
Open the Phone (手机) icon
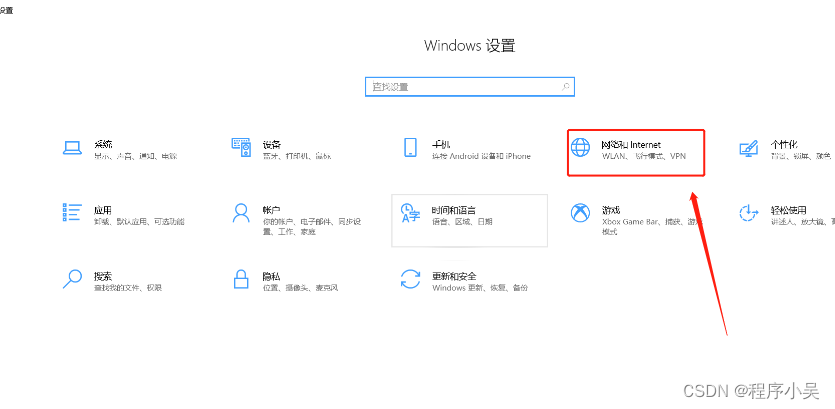point(410,148)
